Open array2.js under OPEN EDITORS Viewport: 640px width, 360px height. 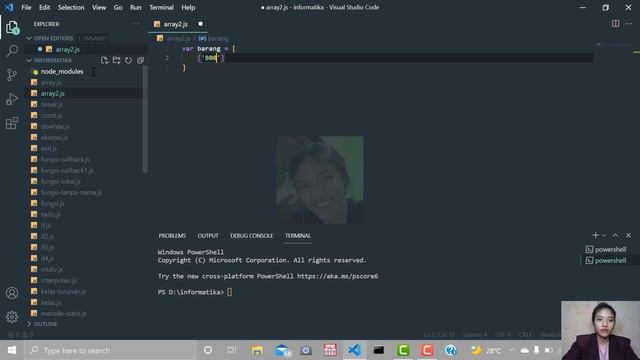point(67,49)
